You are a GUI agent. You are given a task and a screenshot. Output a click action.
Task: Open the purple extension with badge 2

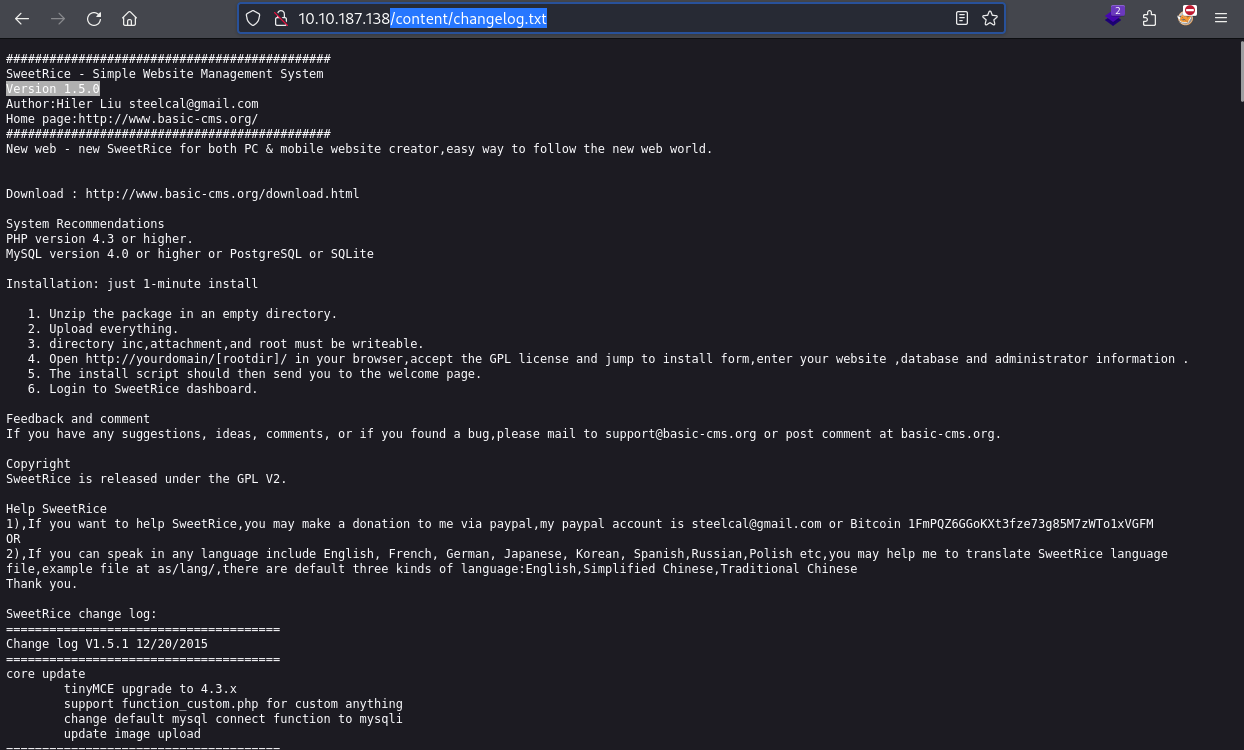[1114, 17]
